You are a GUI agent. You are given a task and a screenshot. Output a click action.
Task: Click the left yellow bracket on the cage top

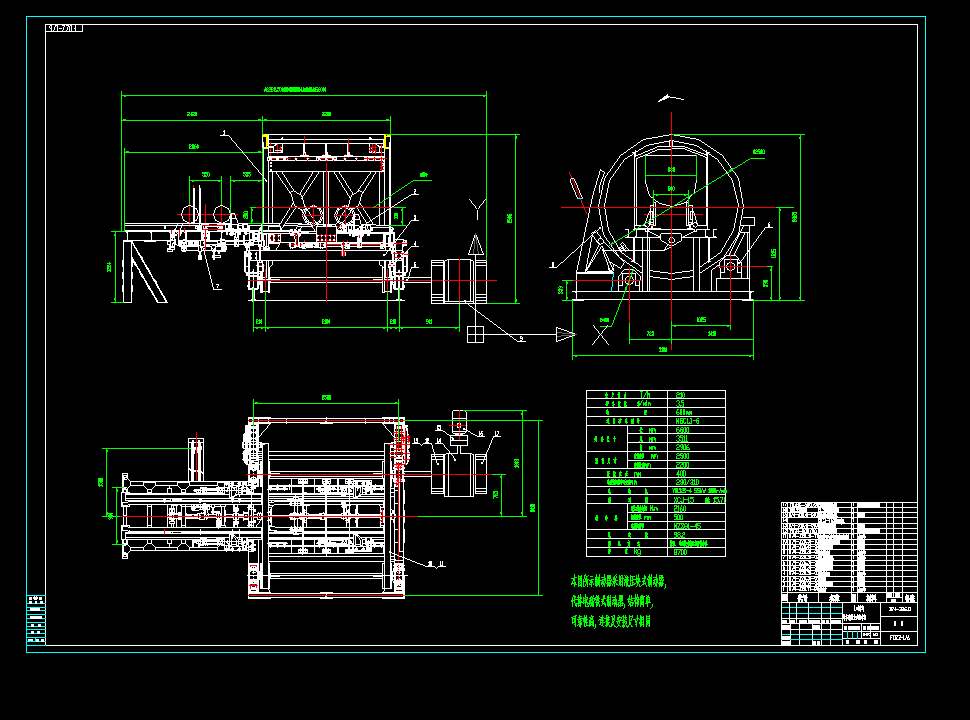pyautogui.click(x=266, y=141)
